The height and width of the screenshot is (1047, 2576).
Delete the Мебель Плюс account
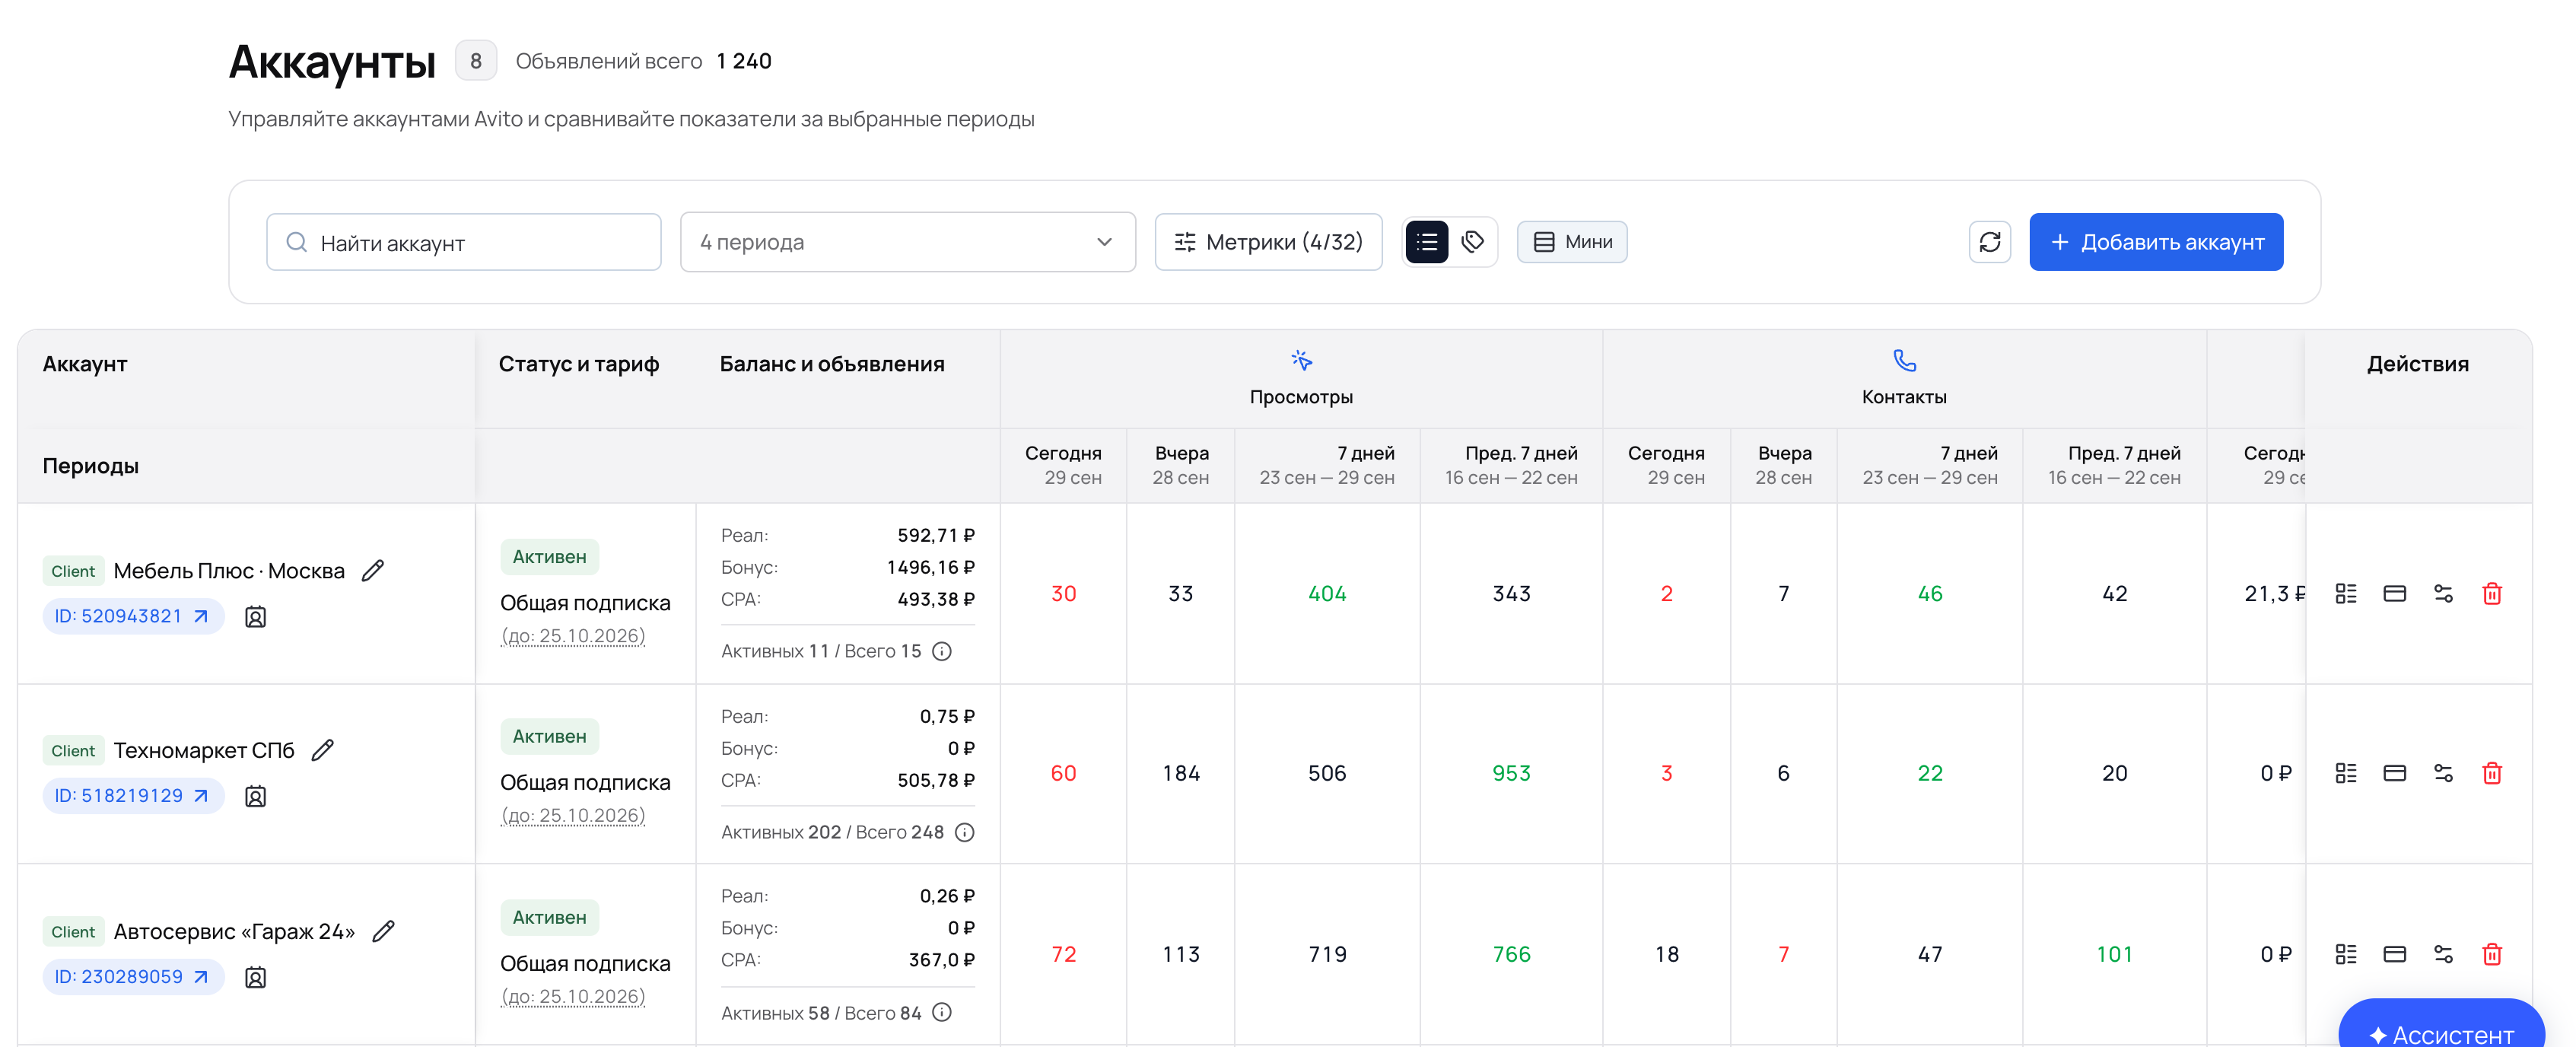2491,594
